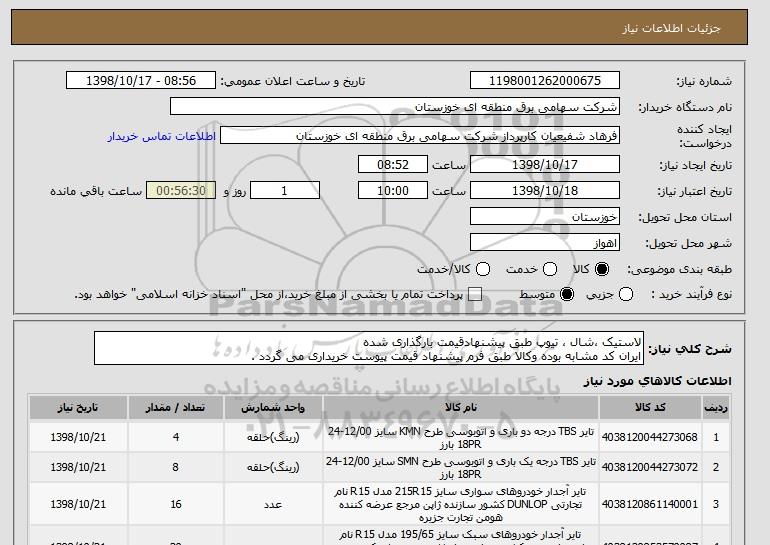The height and width of the screenshot is (545, 770).
Task: Click the province field خوزستان
Action: [x=545, y=217]
